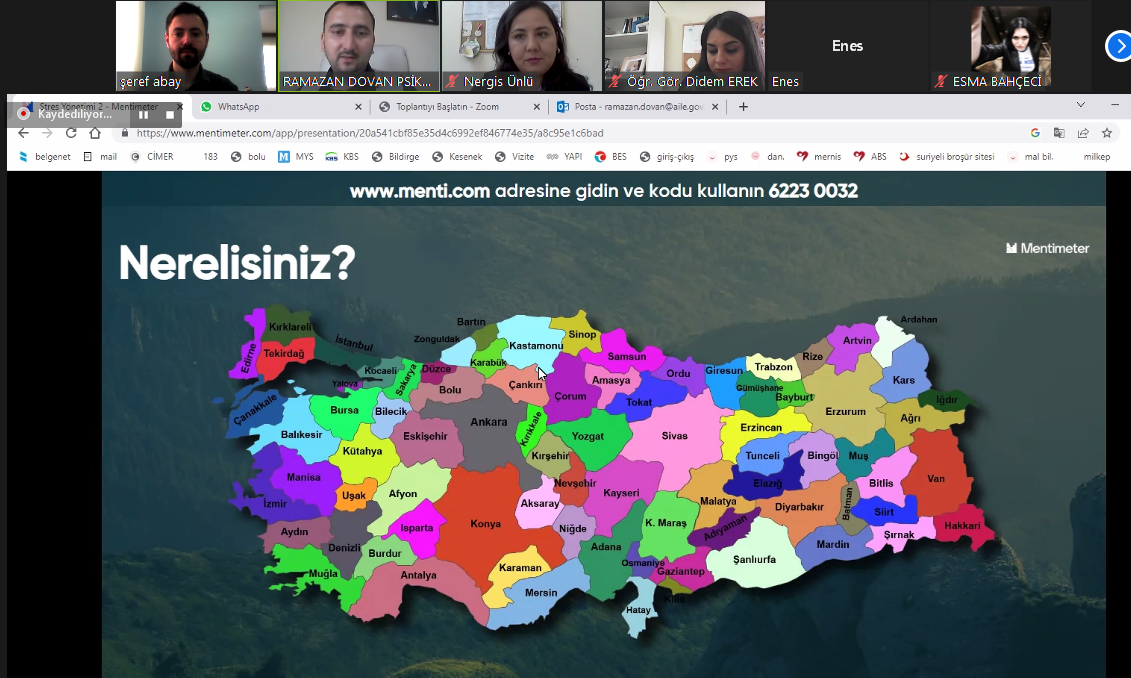Select Nergis Ünlü video thumbnail
Viewport: 1131px width, 678px height.
point(522,45)
